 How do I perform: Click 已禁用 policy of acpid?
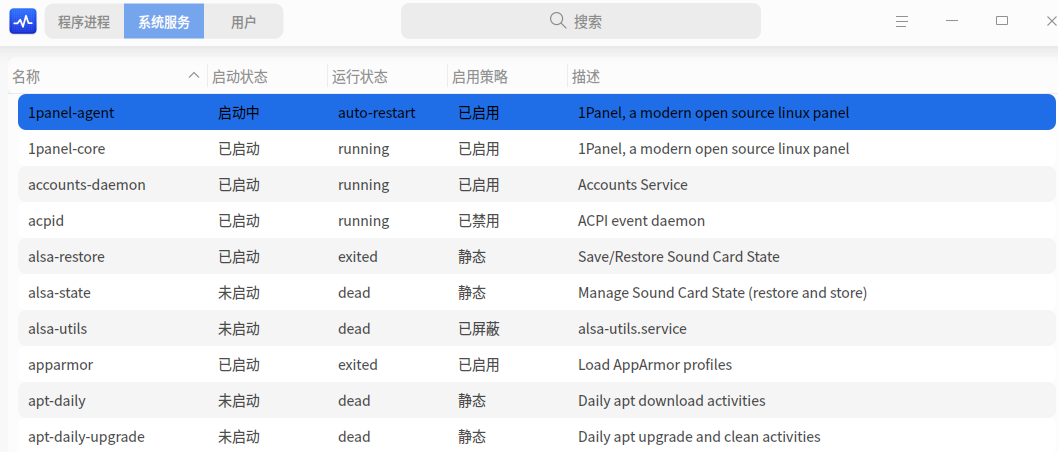(x=478, y=221)
